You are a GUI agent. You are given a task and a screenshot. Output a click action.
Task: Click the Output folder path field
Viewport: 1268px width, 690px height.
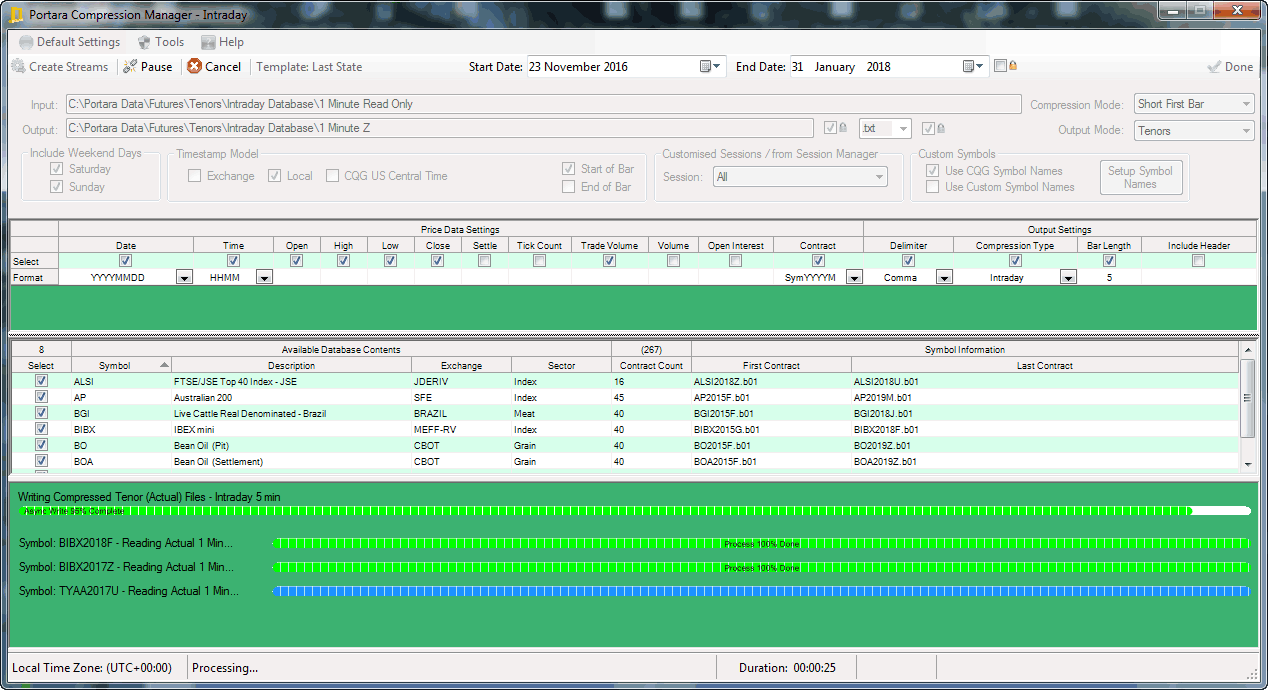pyautogui.click(x=439, y=128)
